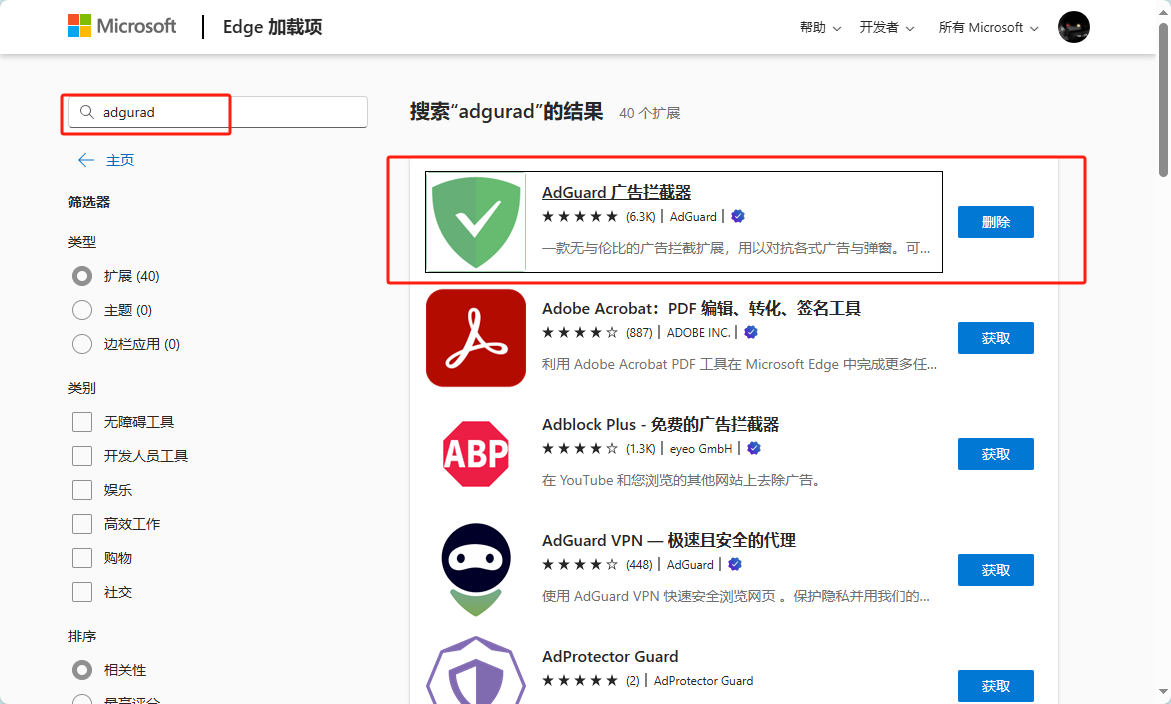
Task: Get AdProtector Guard extension
Action: coord(995,686)
